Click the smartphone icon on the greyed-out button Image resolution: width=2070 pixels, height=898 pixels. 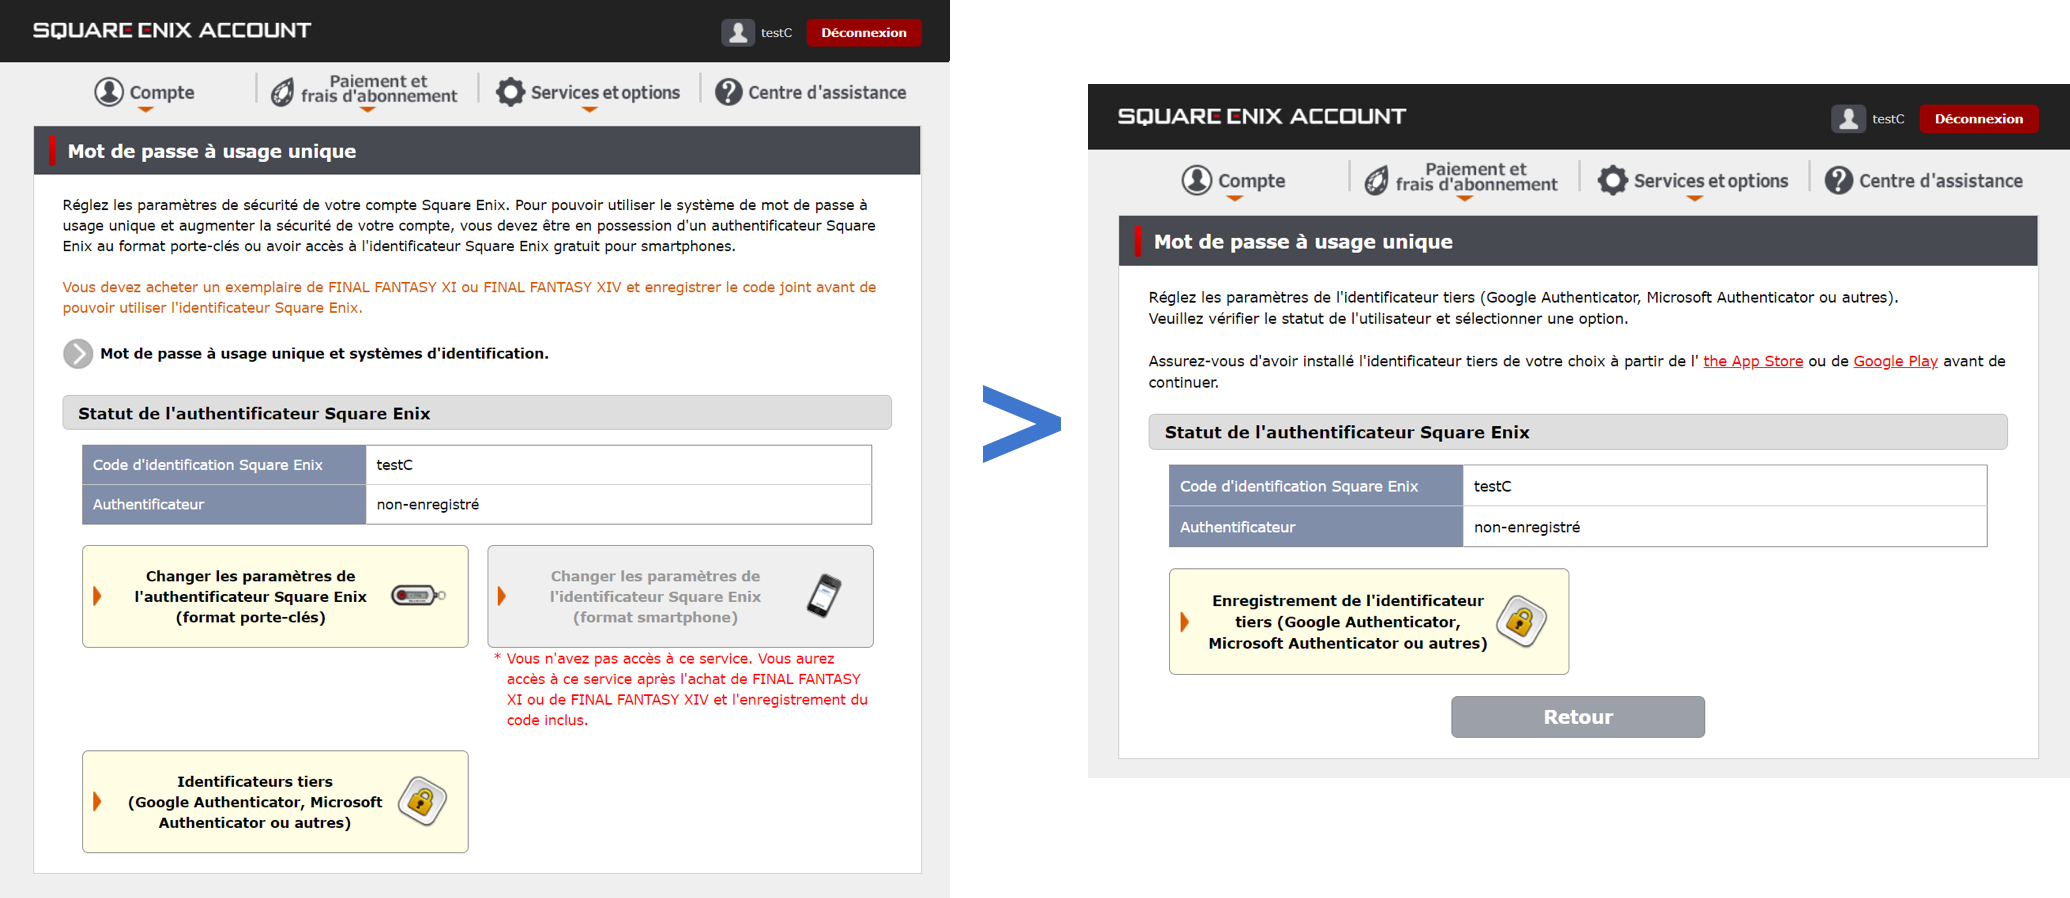click(x=824, y=596)
